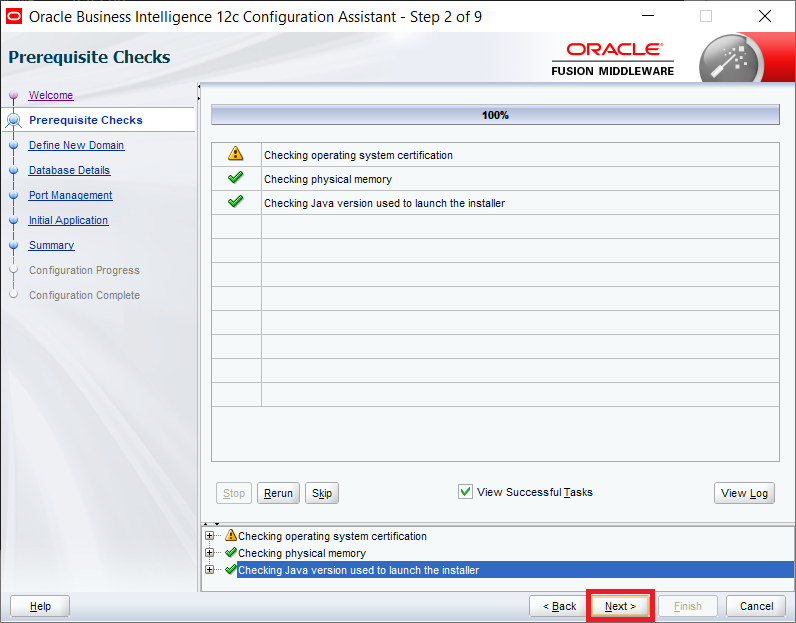Open Help for this step
This screenshot has height=623, width=796.
(x=40, y=606)
